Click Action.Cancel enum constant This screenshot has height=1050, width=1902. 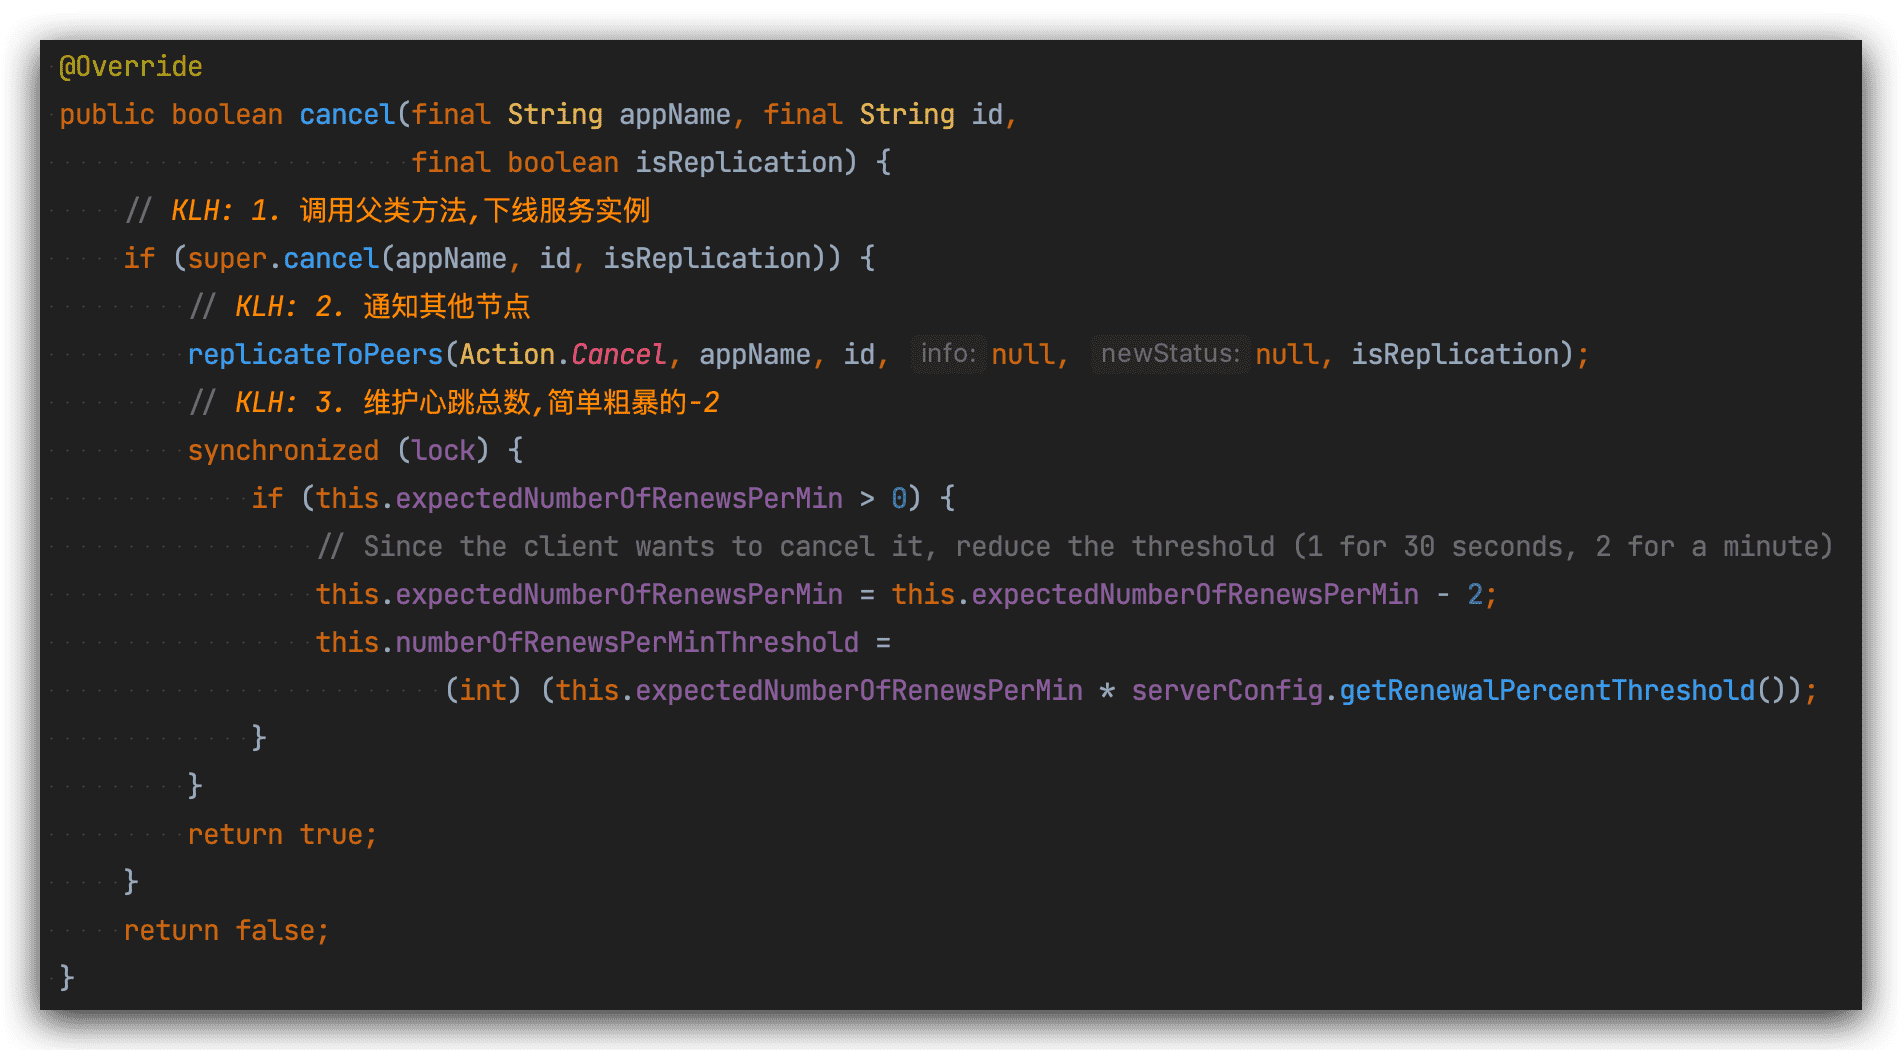point(563,355)
